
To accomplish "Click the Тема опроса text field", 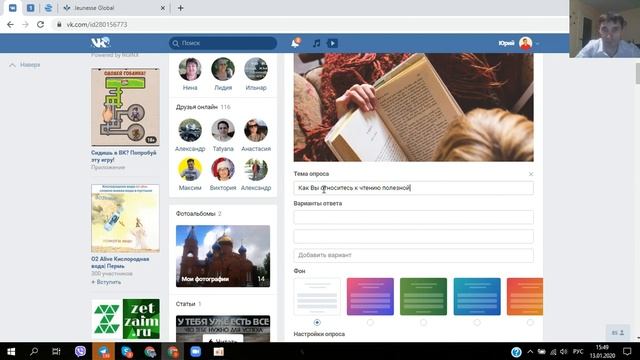I will coord(413,188).
